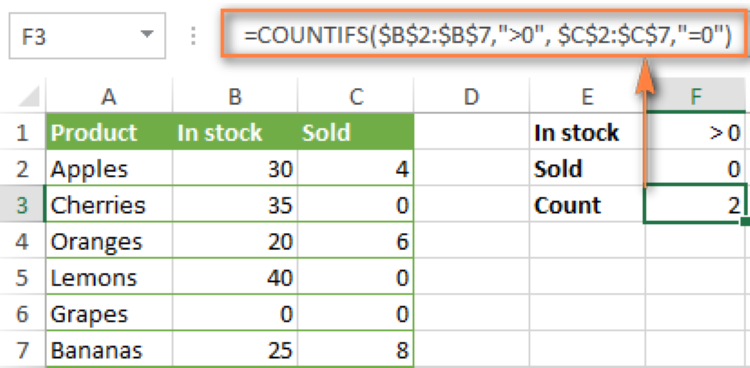Click empty cell D4
The width and height of the screenshot is (750, 368).
pos(472,241)
